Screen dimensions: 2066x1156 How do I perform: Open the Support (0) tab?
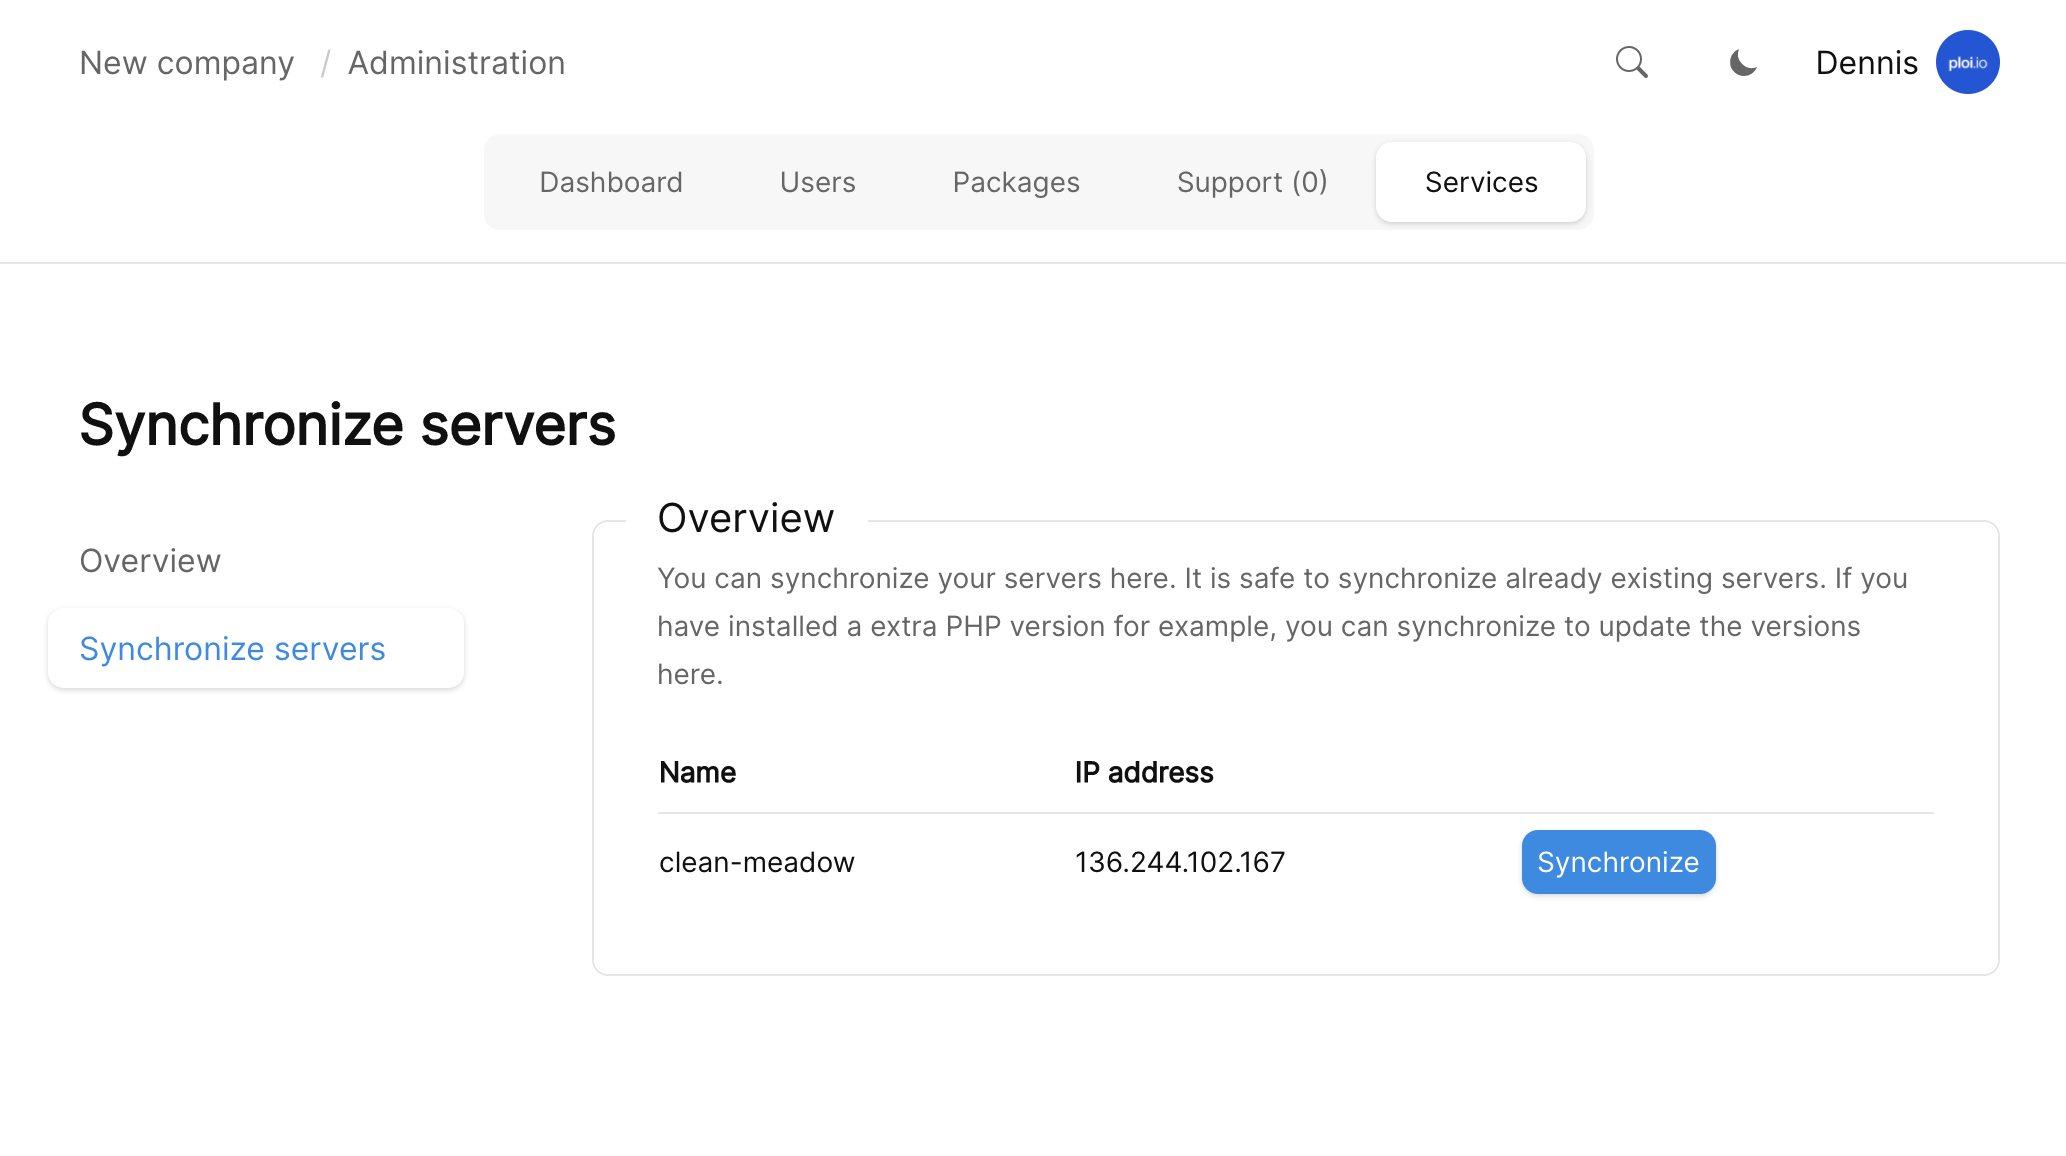click(1252, 182)
